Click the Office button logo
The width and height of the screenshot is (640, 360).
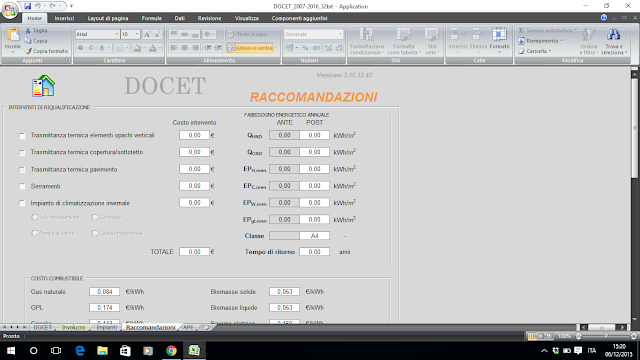10,10
